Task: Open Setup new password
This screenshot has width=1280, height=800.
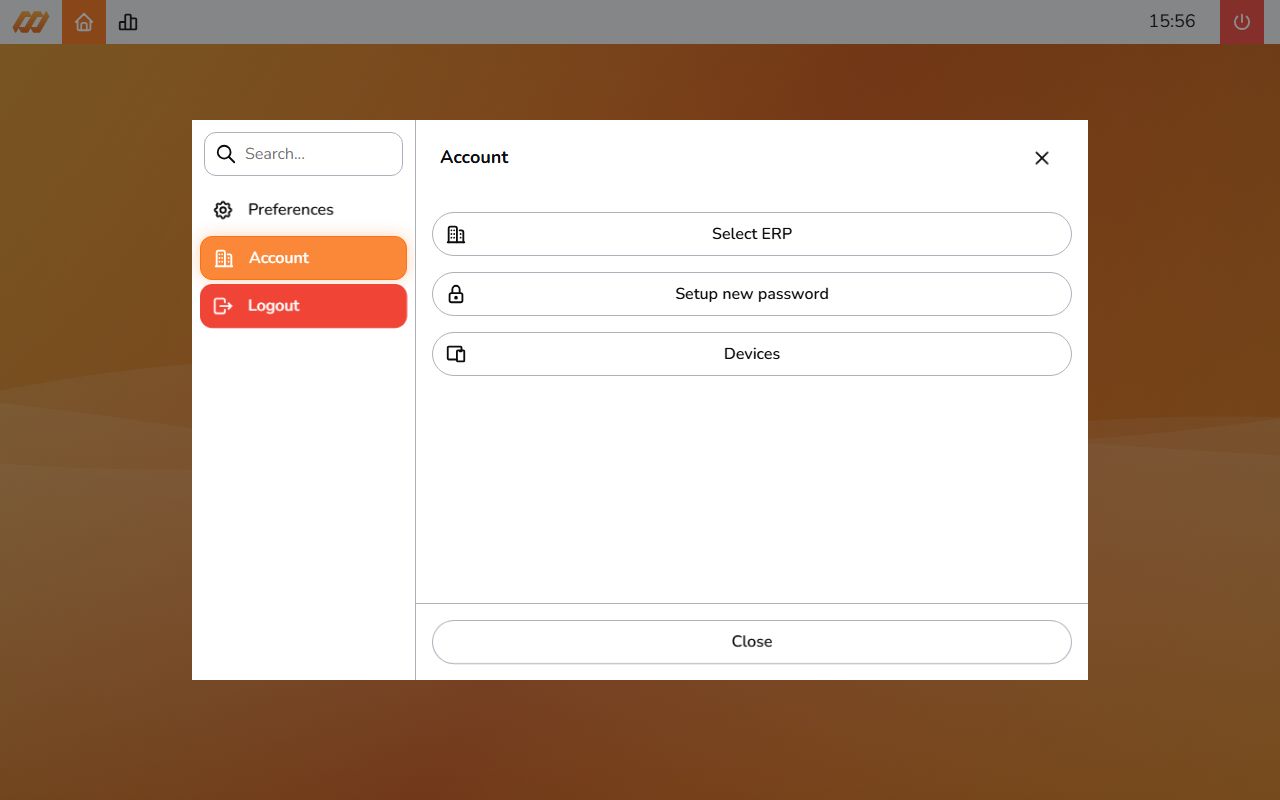Action: pyautogui.click(x=752, y=294)
